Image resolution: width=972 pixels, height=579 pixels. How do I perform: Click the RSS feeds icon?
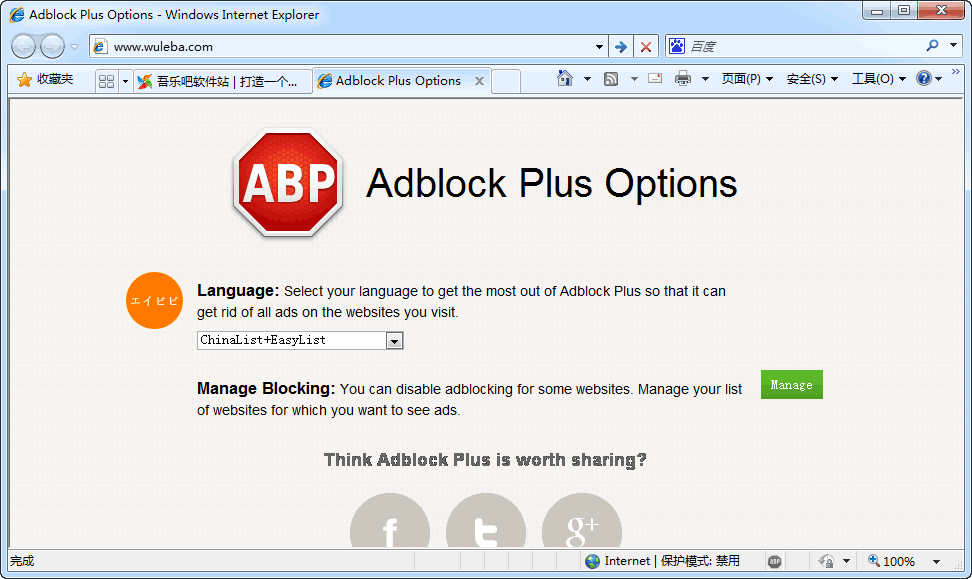611,79
